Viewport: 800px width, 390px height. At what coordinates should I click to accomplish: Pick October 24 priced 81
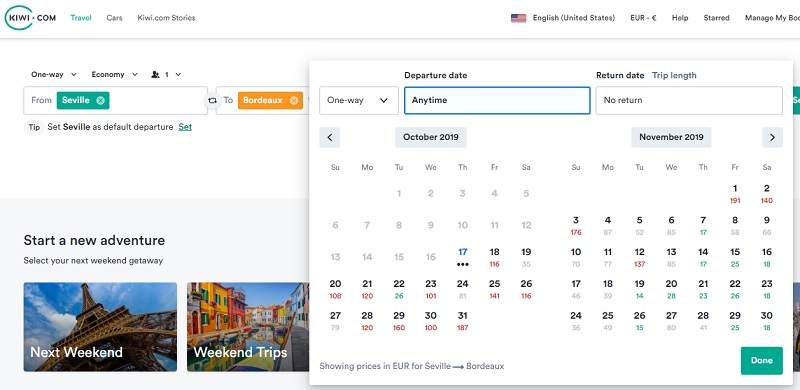[x=463, y=289]
